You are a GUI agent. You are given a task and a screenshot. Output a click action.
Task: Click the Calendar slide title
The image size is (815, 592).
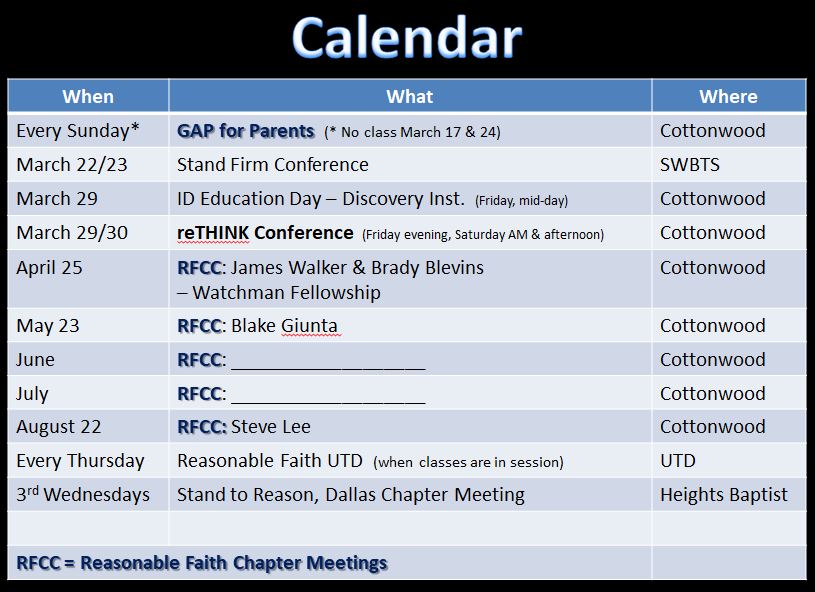pyautogui.click(x=407, y=38)
